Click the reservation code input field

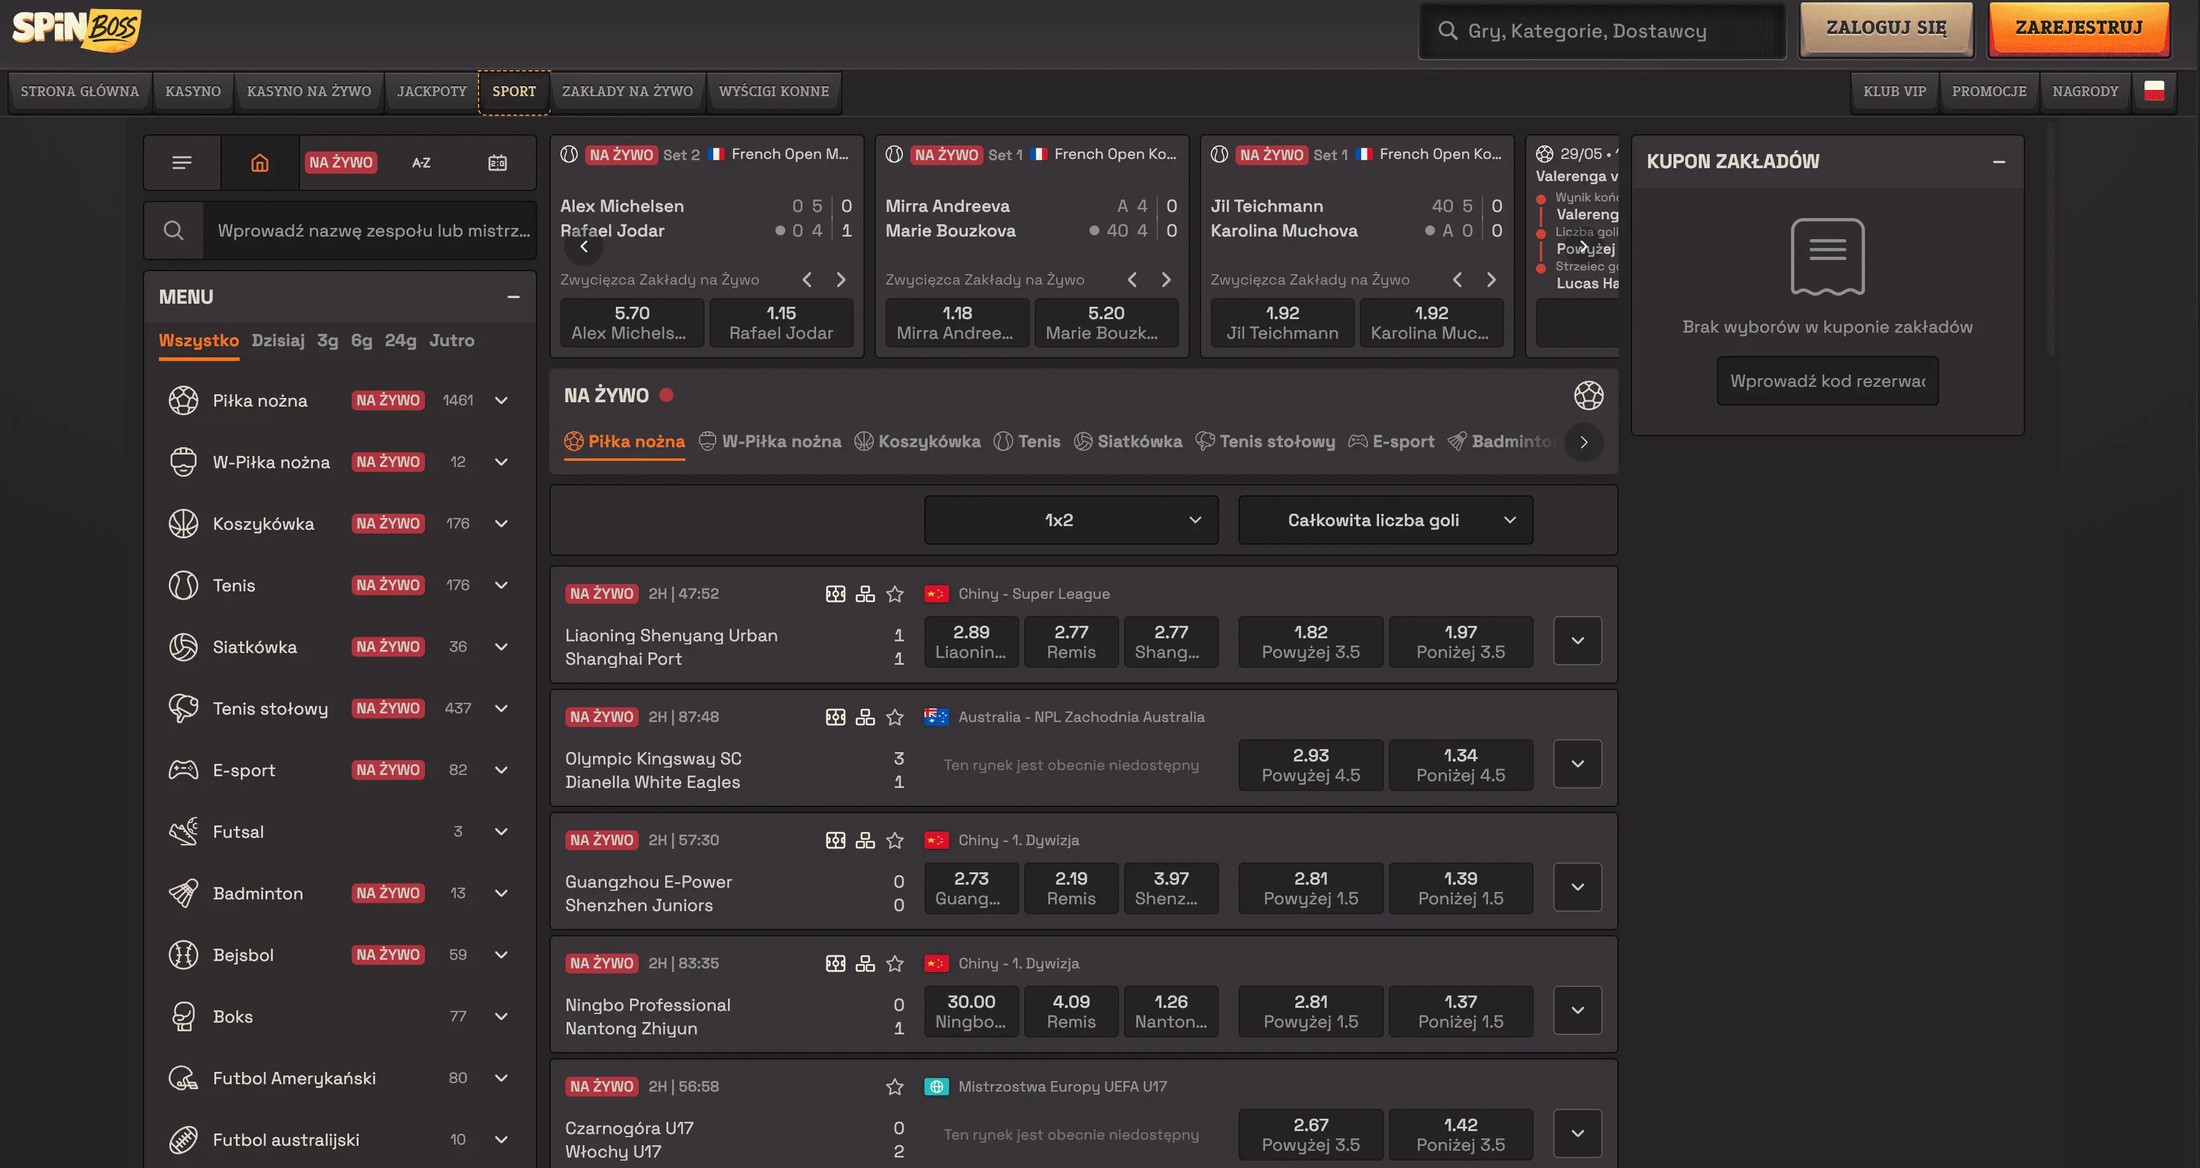[x=1827, y=381]
